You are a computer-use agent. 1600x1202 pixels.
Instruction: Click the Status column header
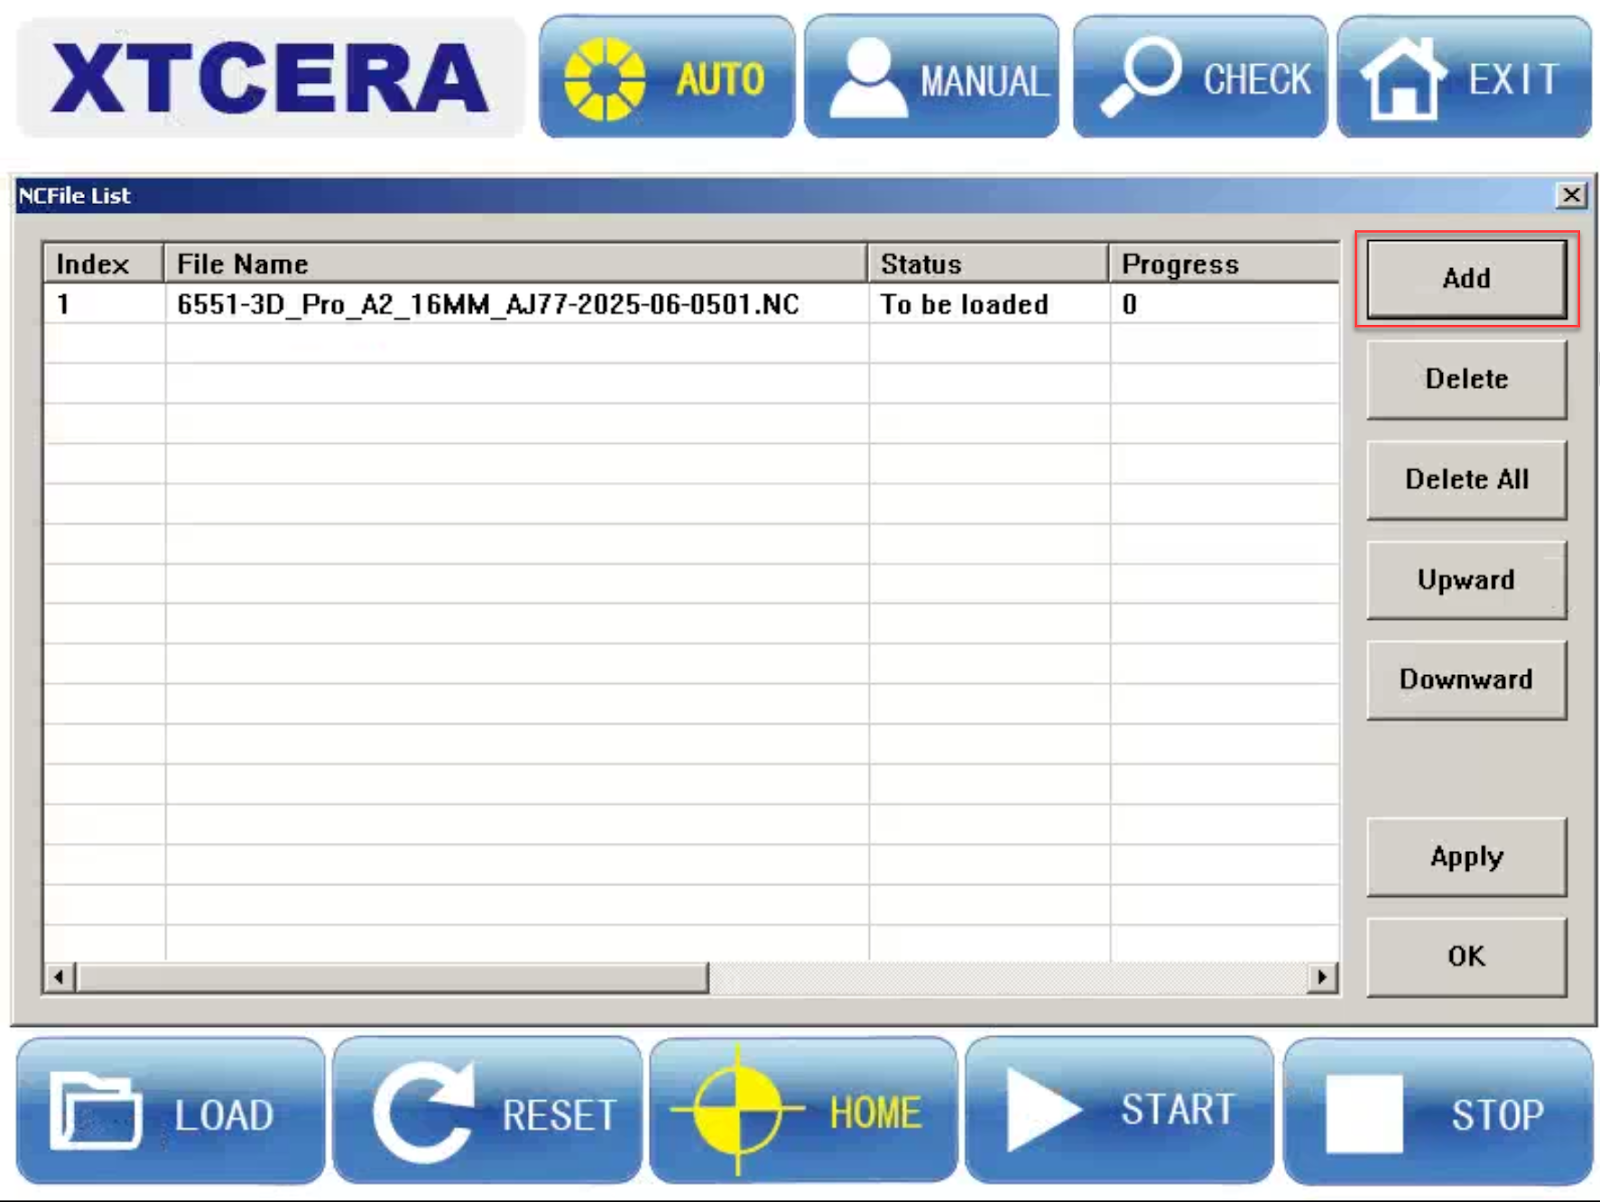point(989,264)
